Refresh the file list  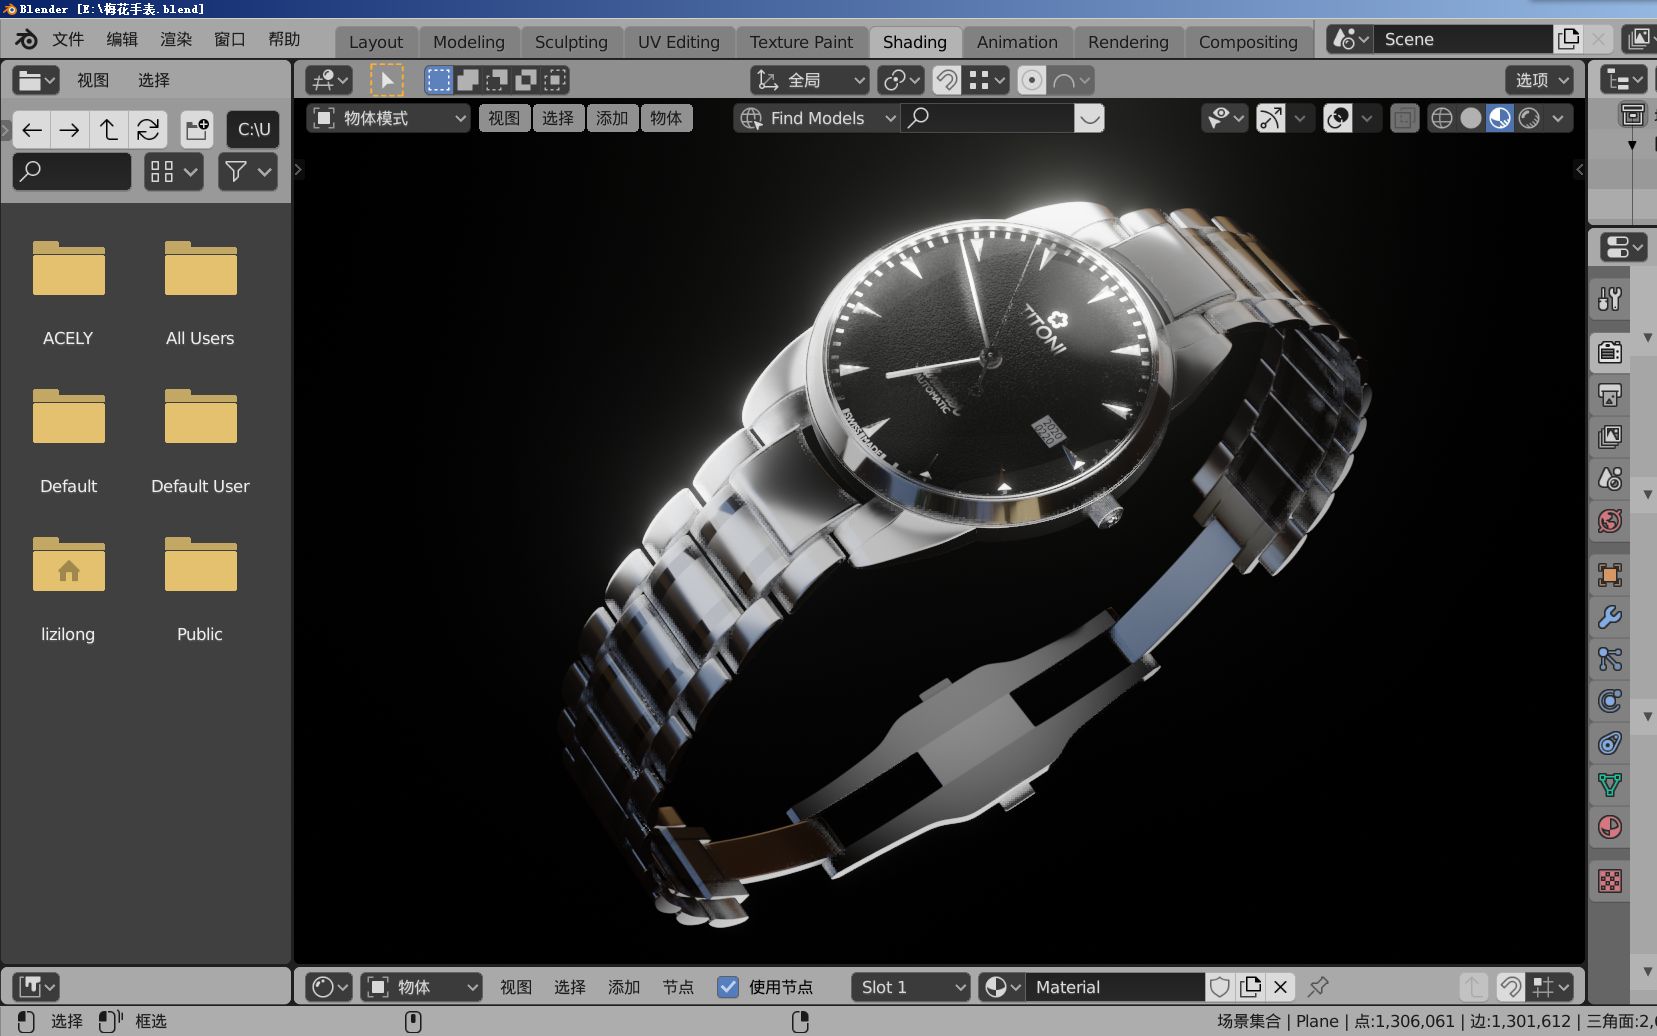pyautogui.click(x=148, y=129)
